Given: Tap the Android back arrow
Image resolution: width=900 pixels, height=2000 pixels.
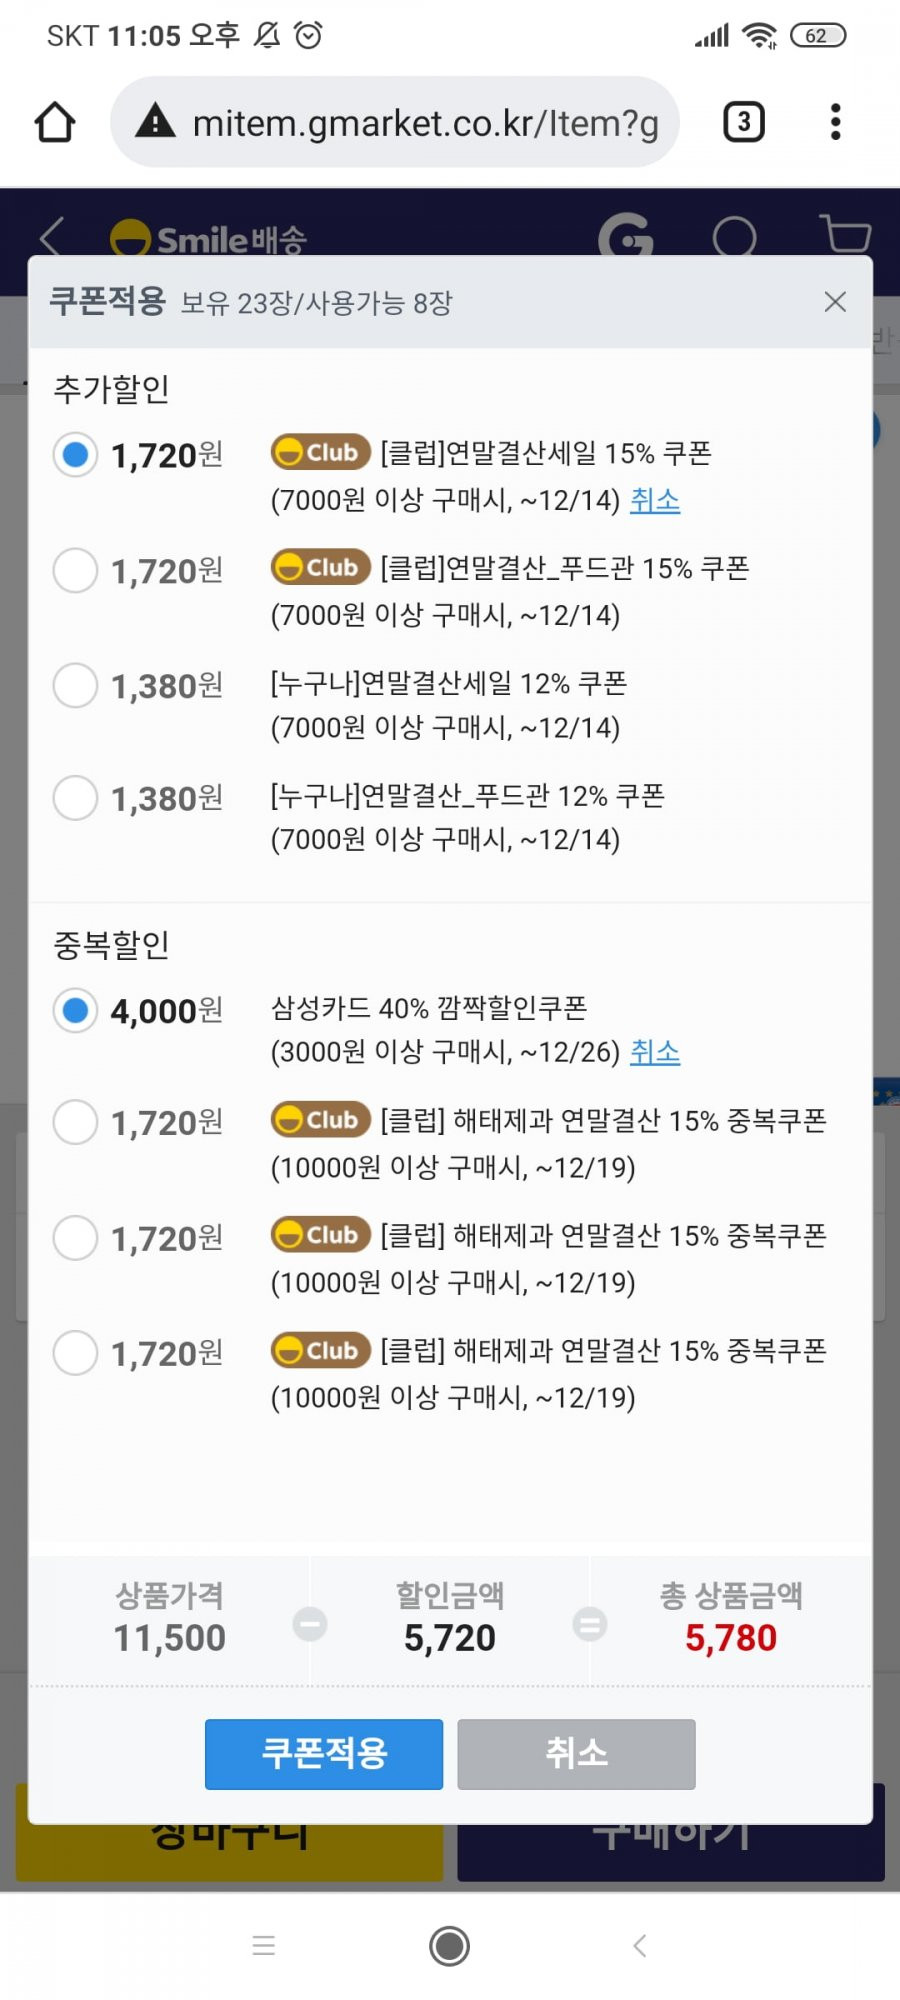Looking at the screenshot, I should (640, 1945).
